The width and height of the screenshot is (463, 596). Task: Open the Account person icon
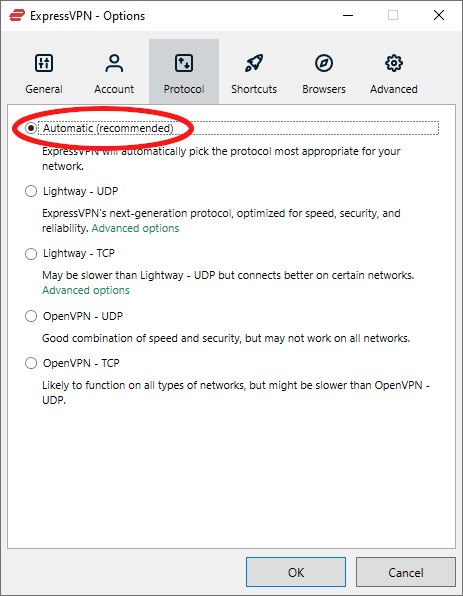pos(114,63)
